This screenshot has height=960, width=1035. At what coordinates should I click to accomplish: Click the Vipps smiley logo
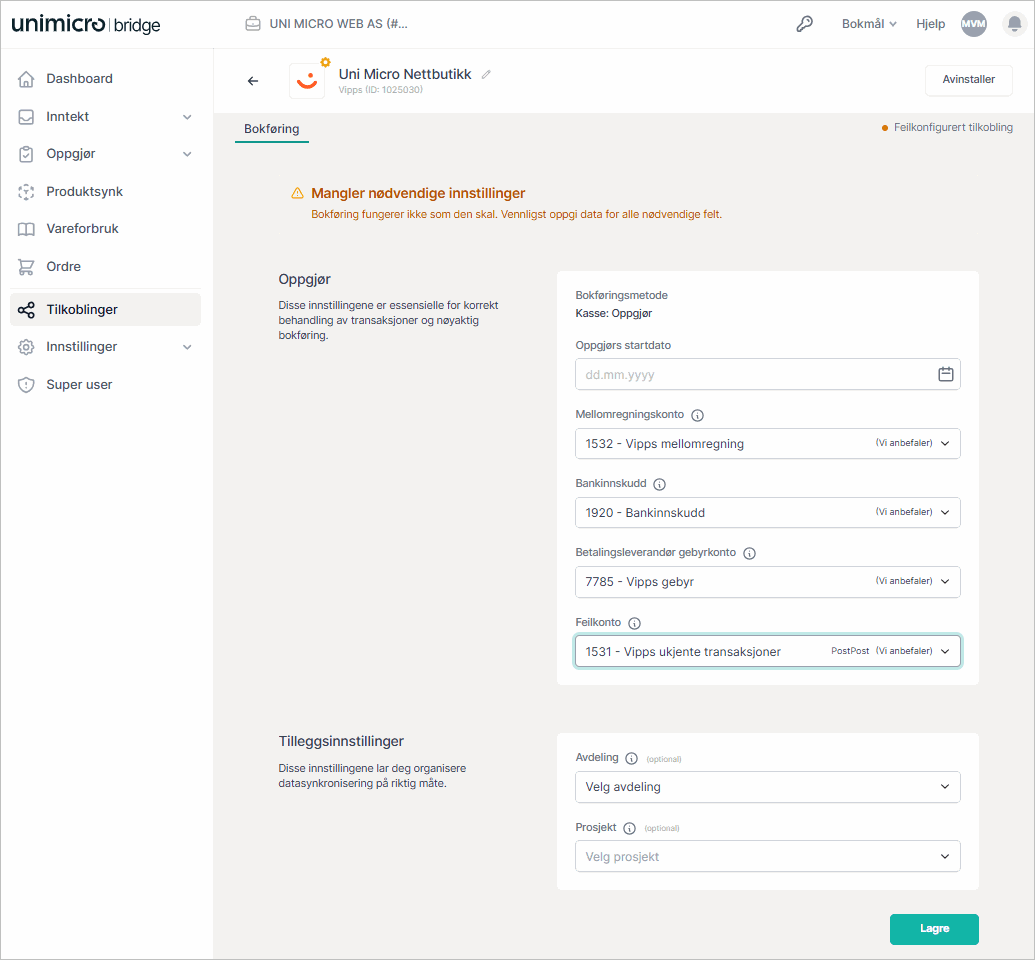[307, 81]
